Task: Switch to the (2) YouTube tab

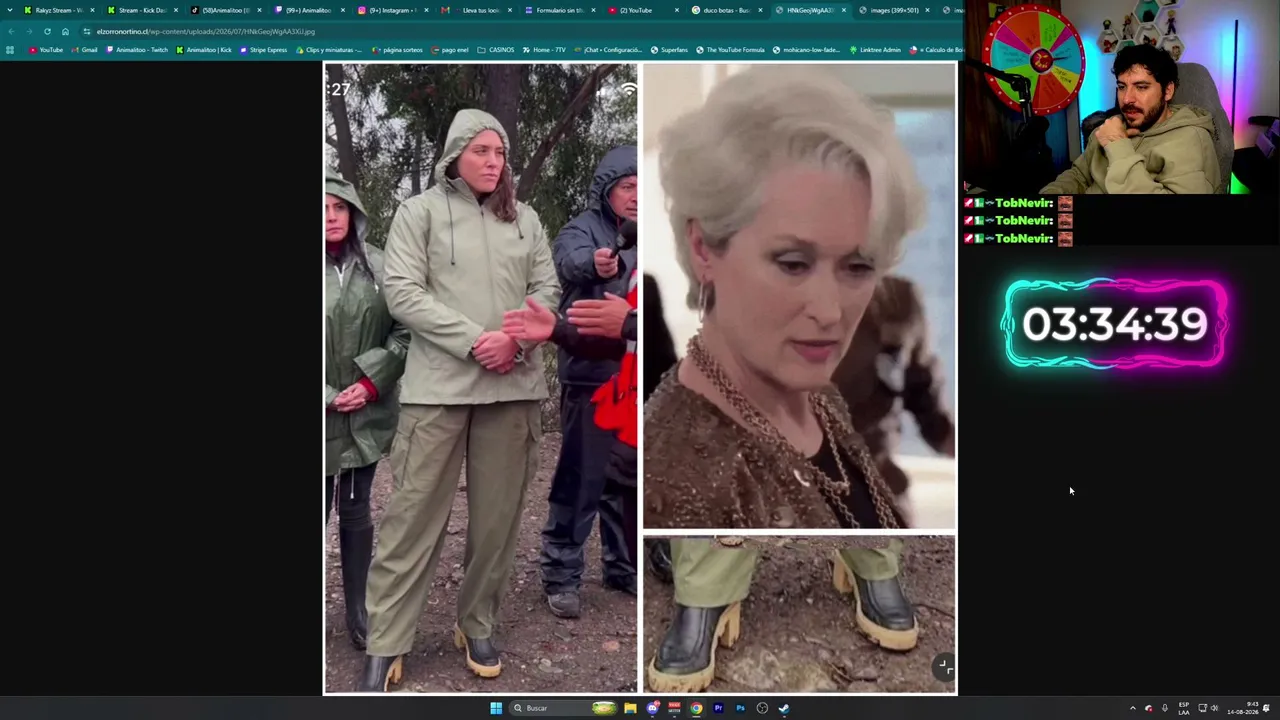Action: (642, 10)
